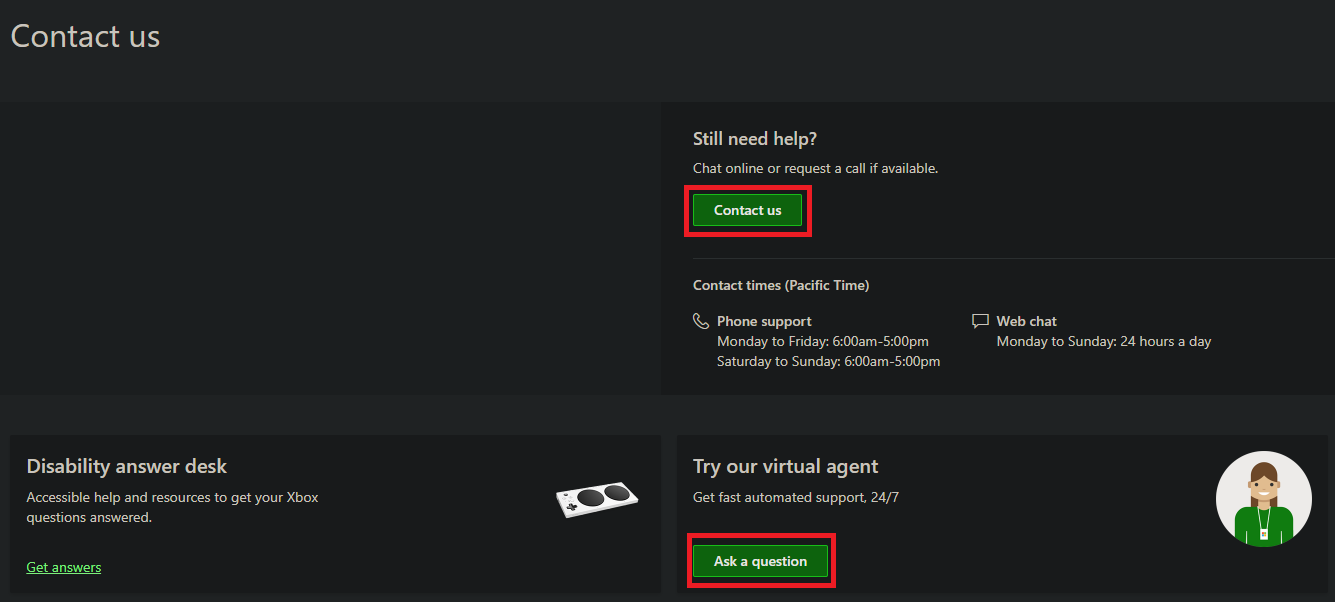Click the virtual agent avatar
This screenshot has height=602, width=1335.
coord(1263,498)
